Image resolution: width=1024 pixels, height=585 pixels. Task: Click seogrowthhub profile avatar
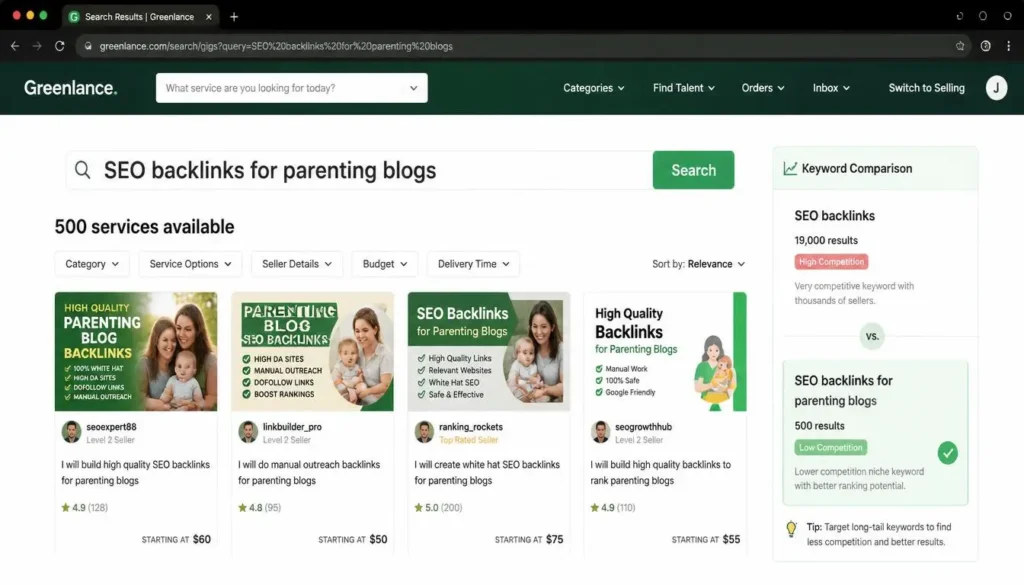[x=600, y=432]
